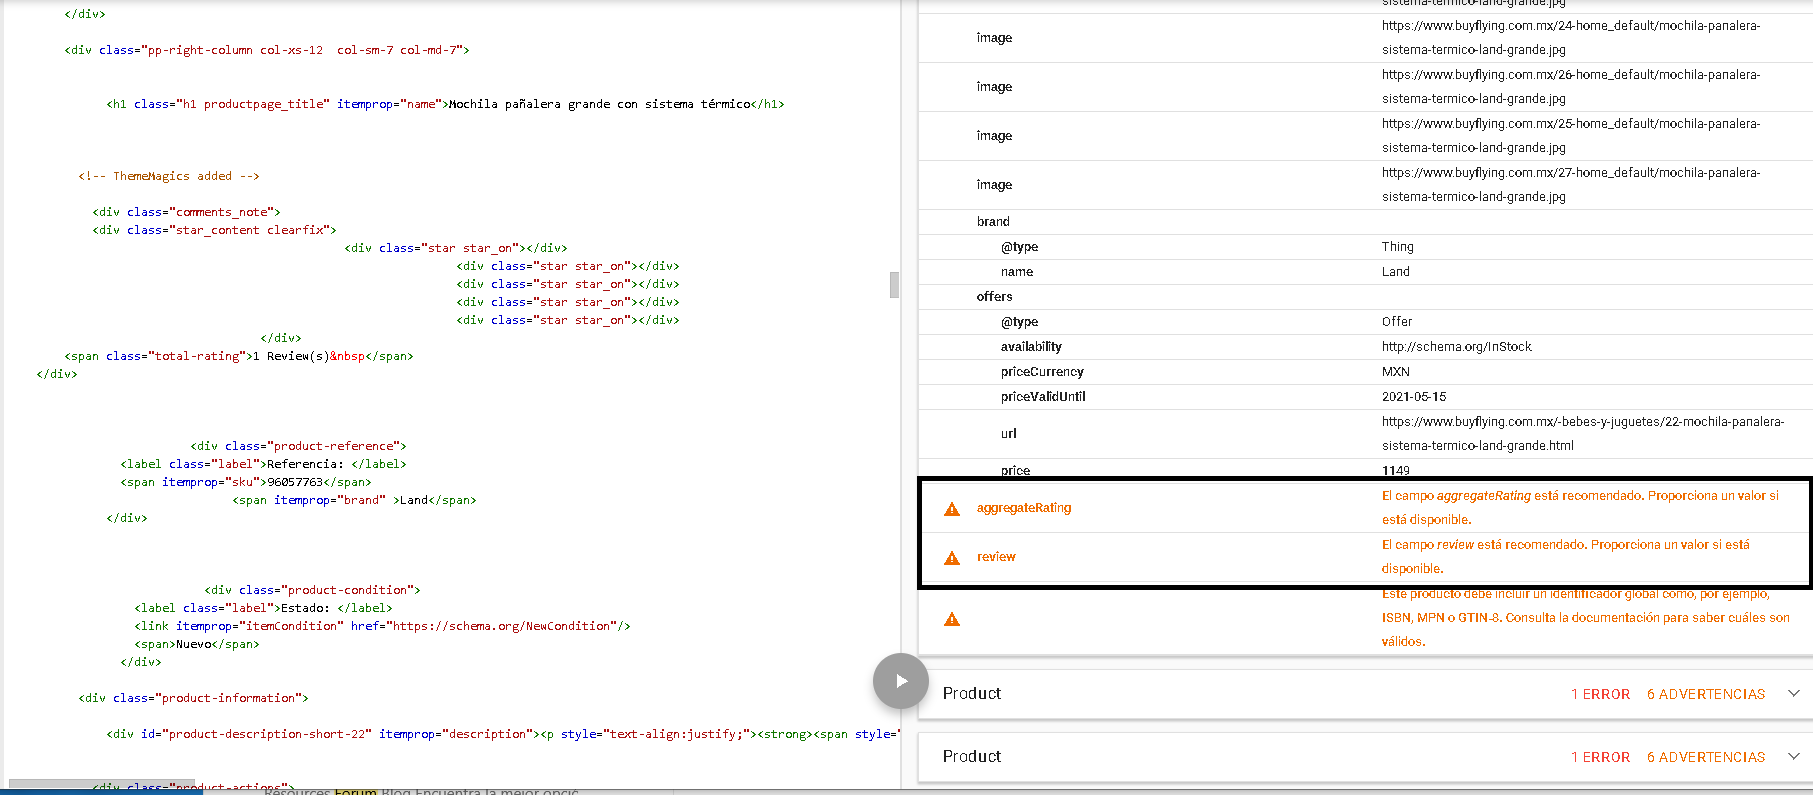
Task: Click the brand property row label
Action: tap(993, 222)
